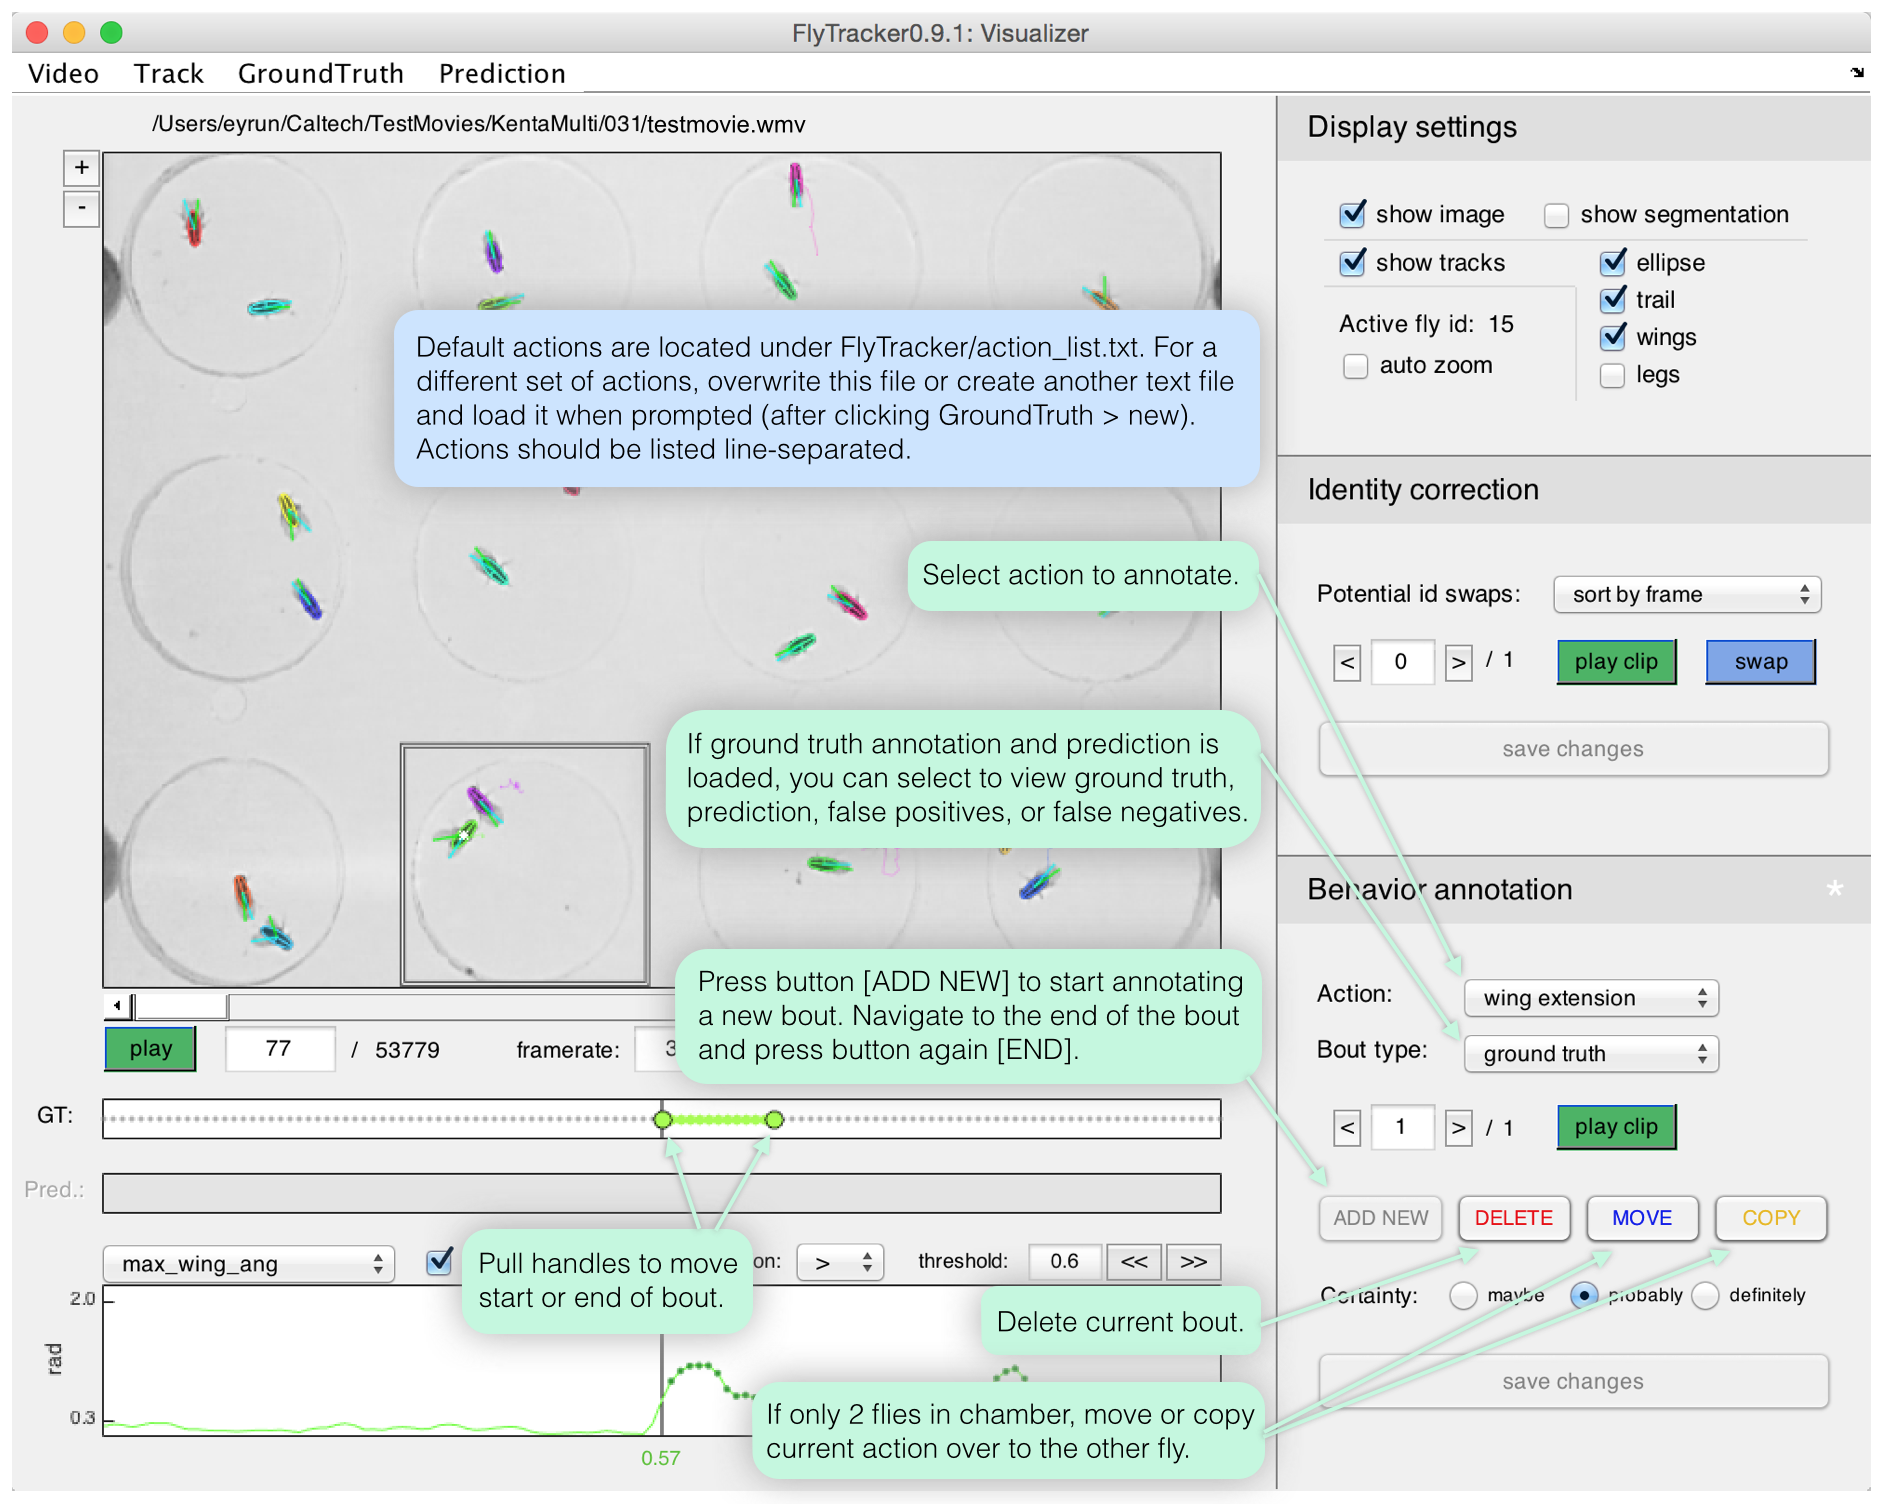
Task: Click the red DELETE bout button
Action: [1513, 1218]
